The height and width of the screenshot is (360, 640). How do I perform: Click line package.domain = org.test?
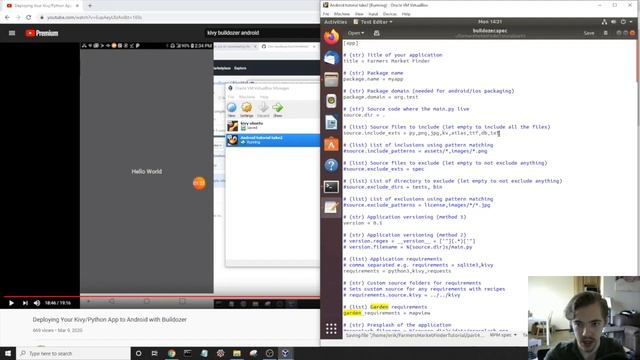[x=381, y=97]
